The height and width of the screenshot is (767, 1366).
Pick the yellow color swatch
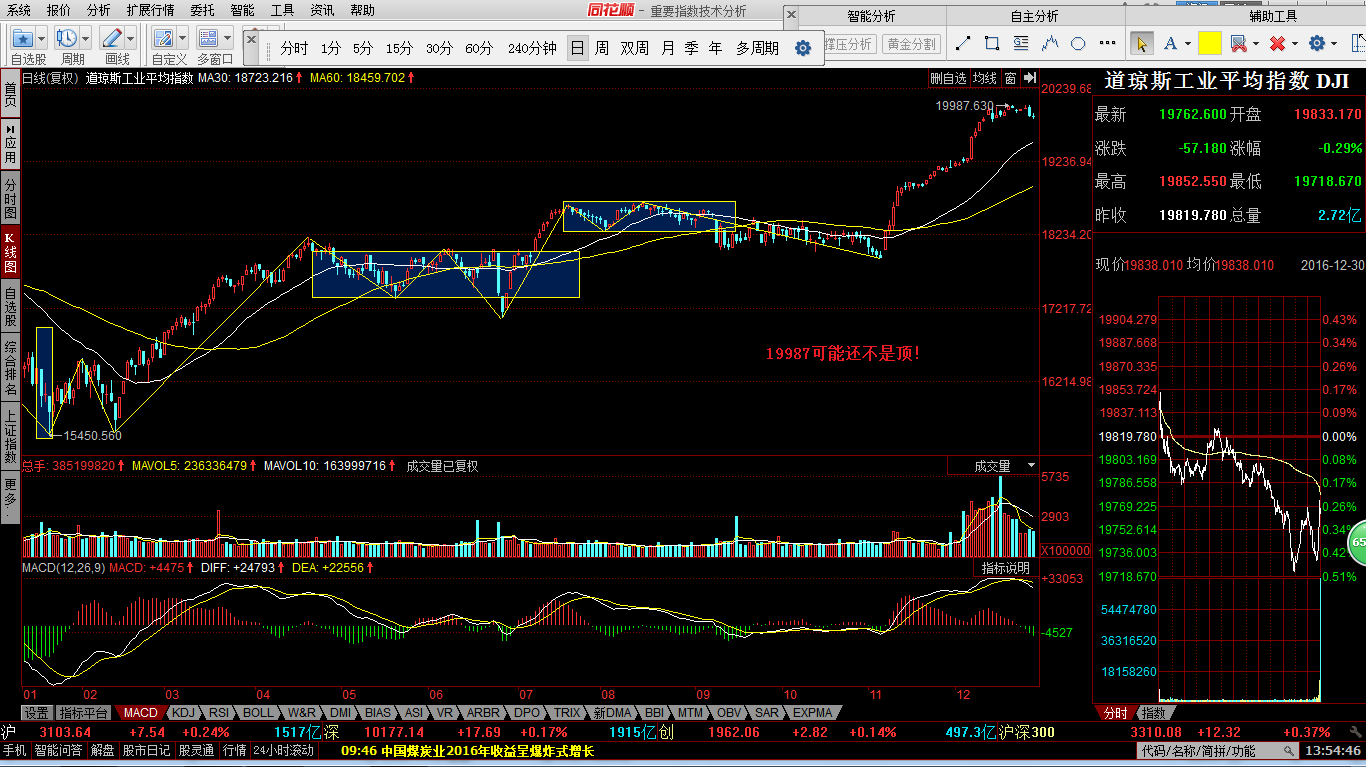point(1210,43)
